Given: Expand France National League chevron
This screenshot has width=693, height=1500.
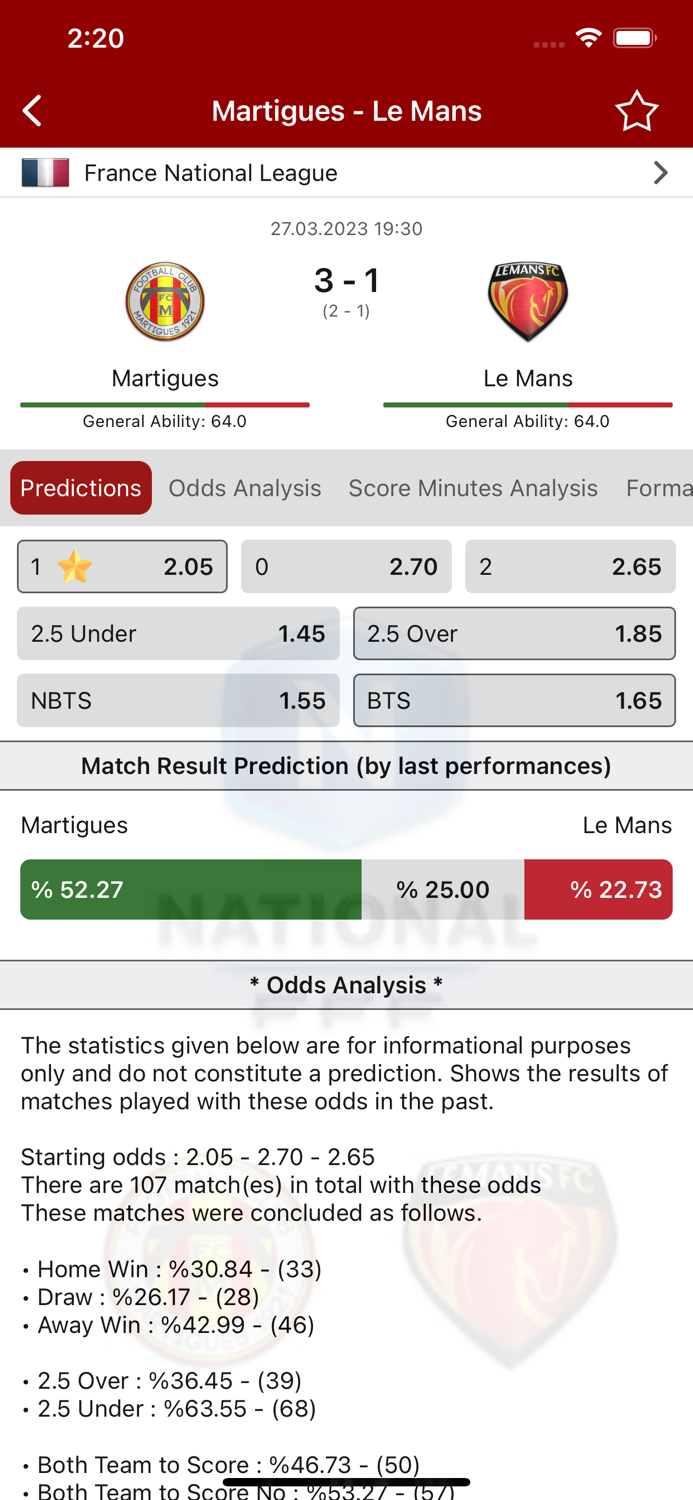Looking at the screenshot, I should pos(660,173).
